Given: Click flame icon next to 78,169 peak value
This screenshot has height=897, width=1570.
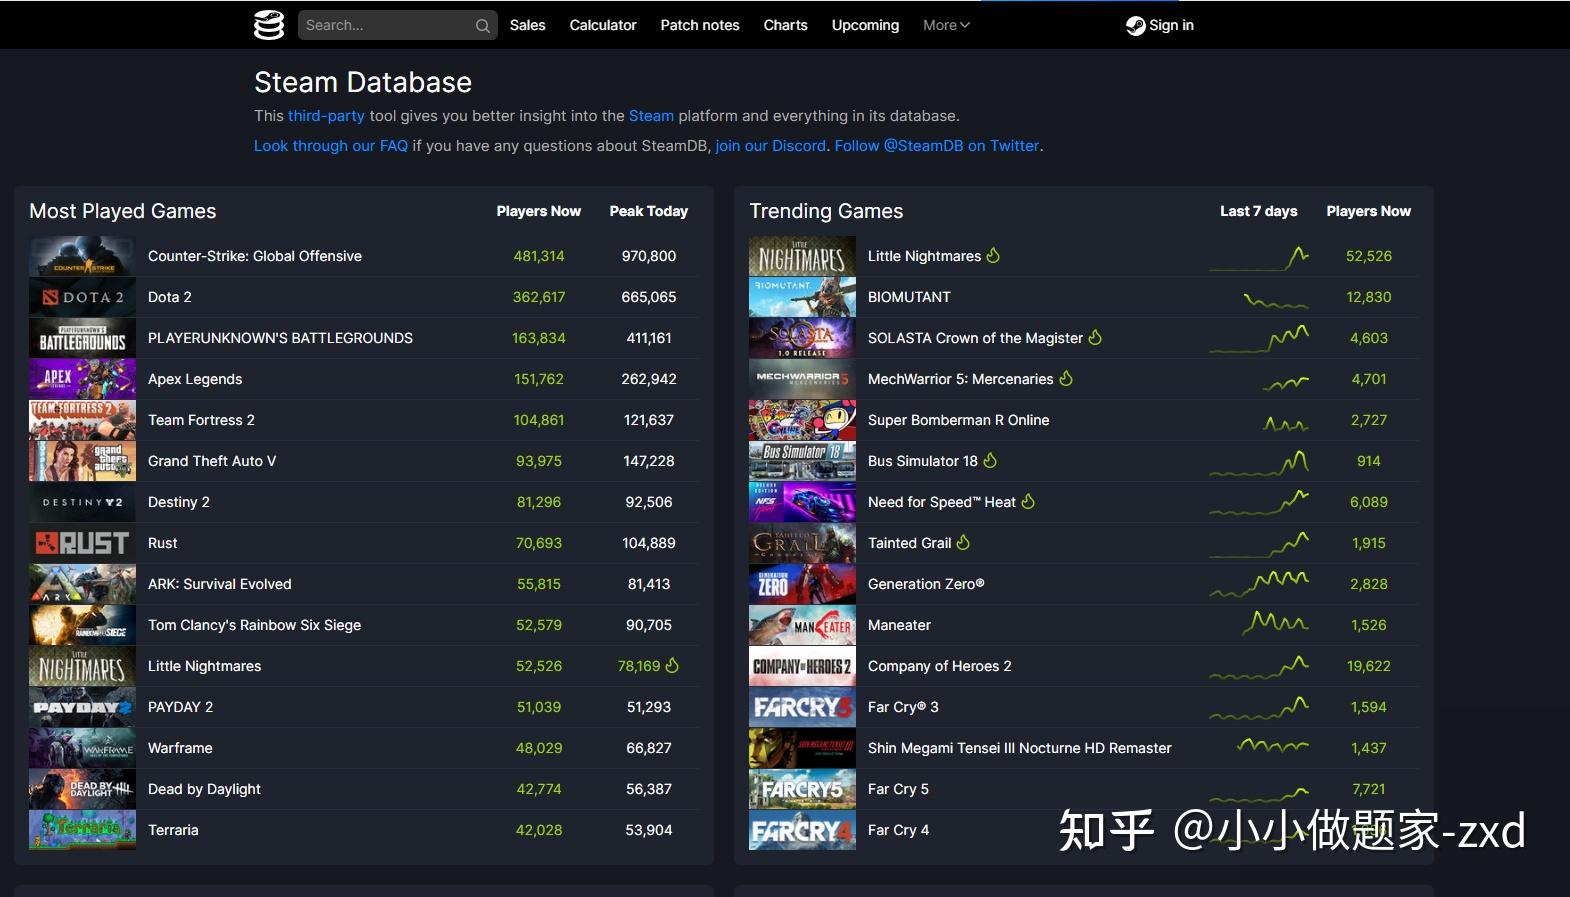Looking at the screenshot, I should point(672,665).
